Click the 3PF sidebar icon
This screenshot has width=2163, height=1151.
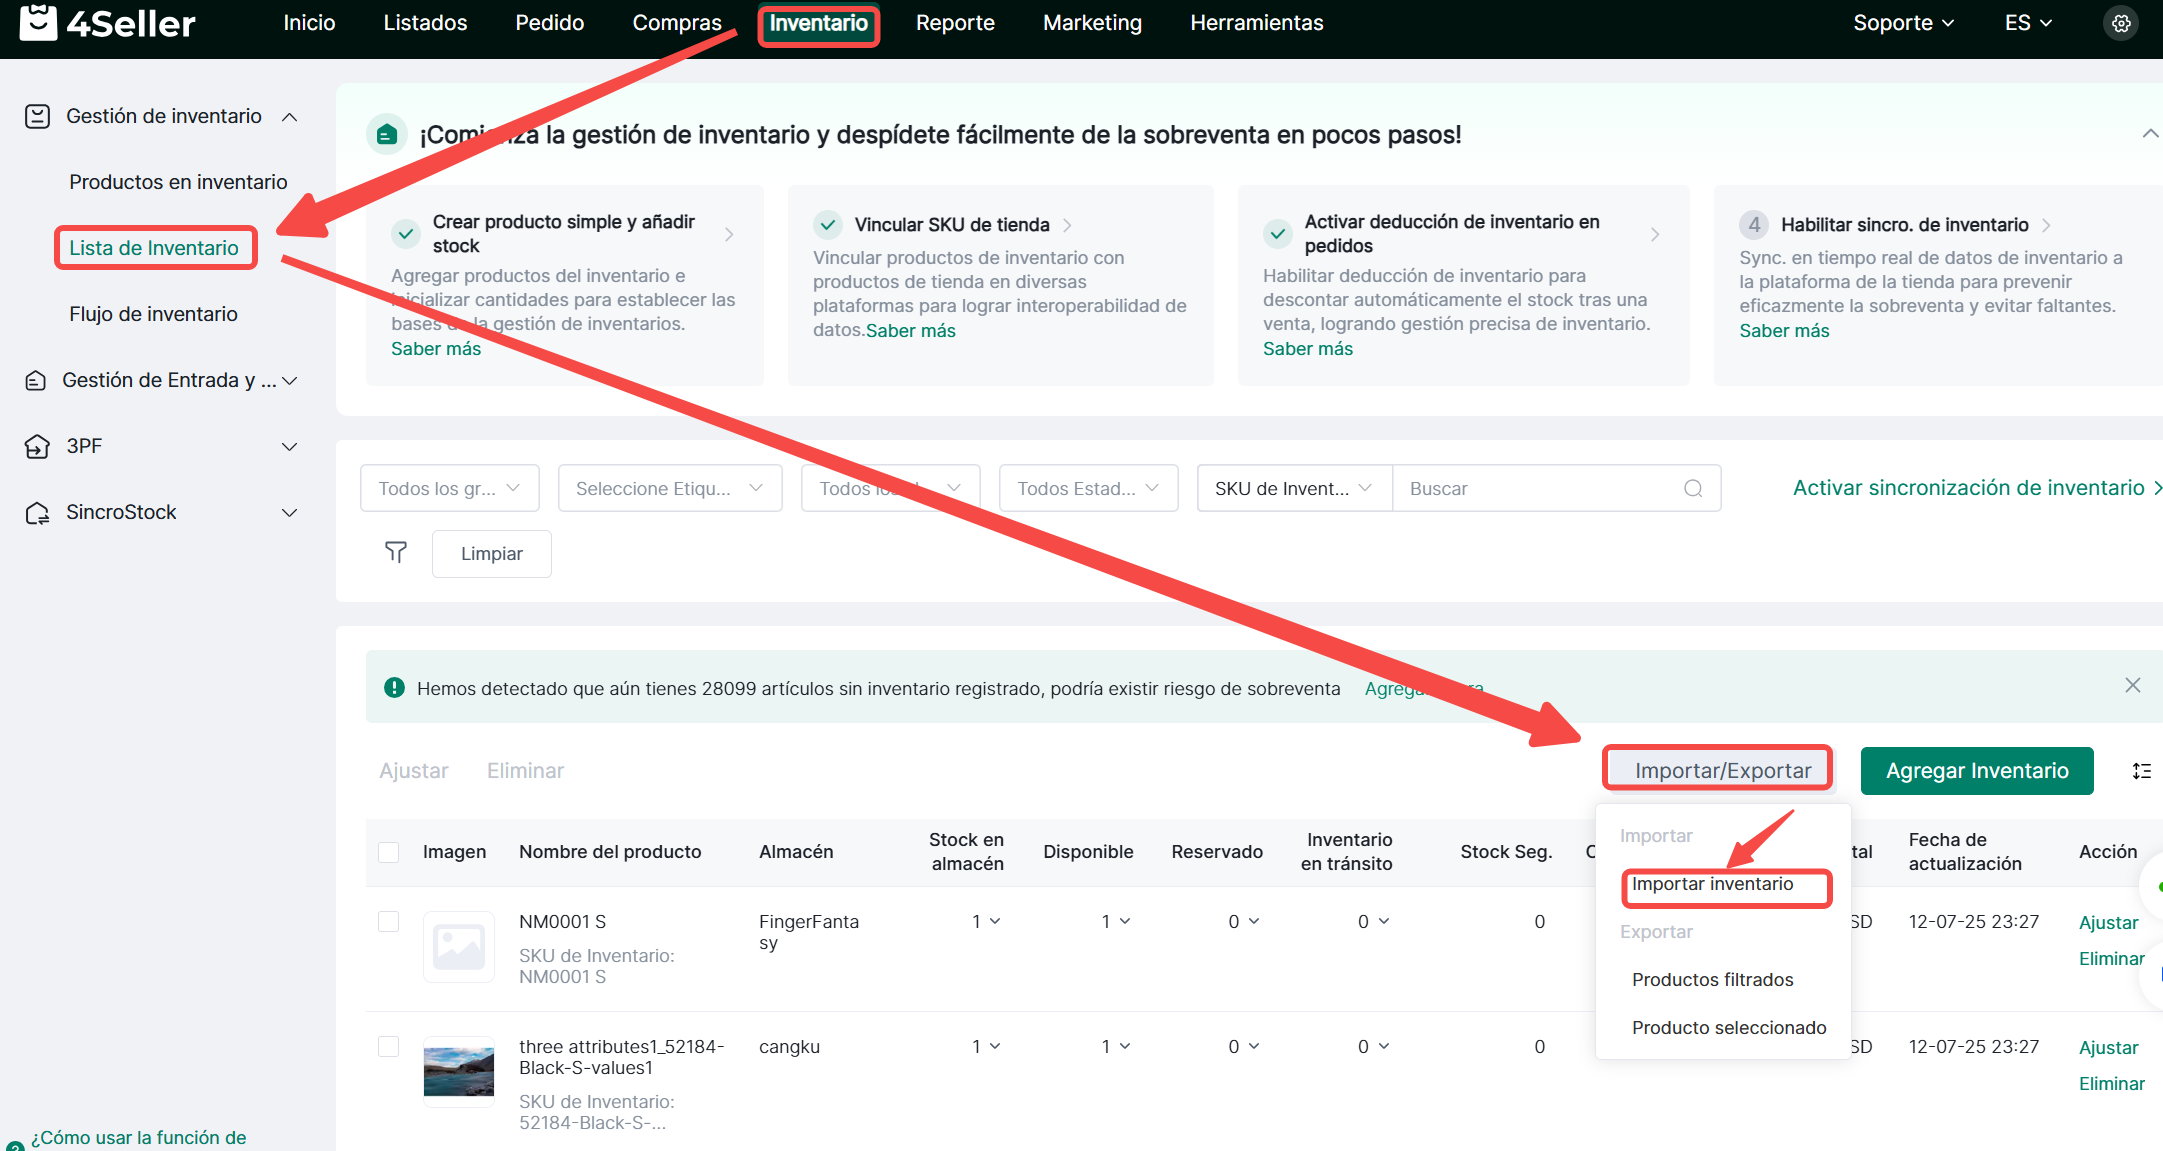[x=37, y=446]
